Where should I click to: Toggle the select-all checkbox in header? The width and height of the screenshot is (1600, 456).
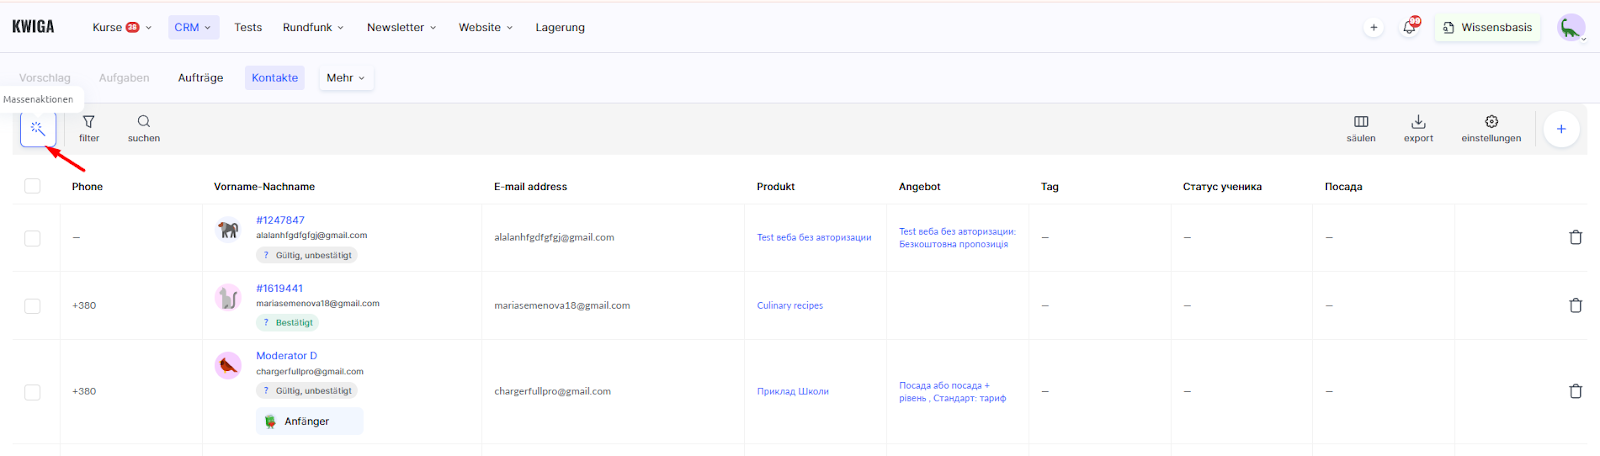pyautogui.click(x=33, y=187)
